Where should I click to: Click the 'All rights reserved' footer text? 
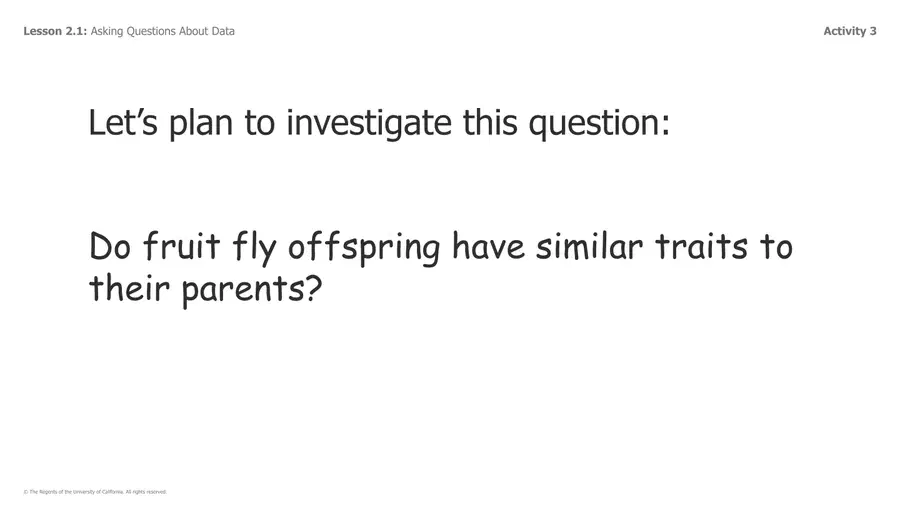[146, 492]
